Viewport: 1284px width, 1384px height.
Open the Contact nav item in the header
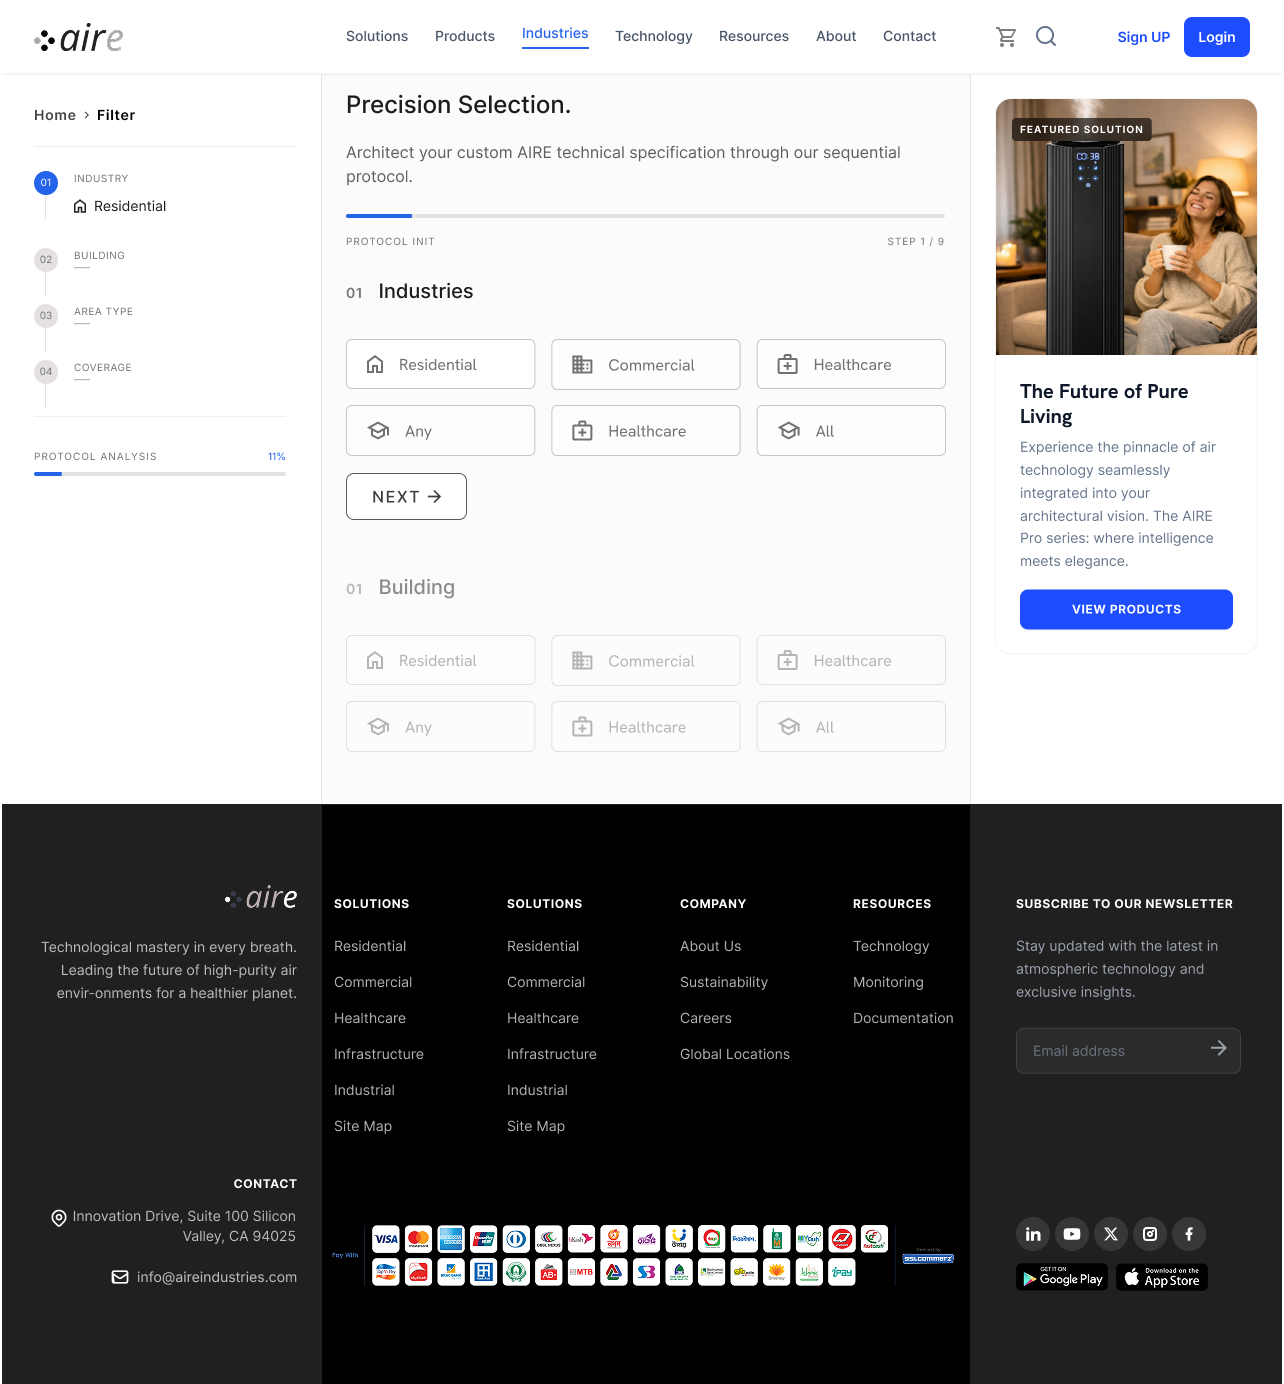pos(910,36)
